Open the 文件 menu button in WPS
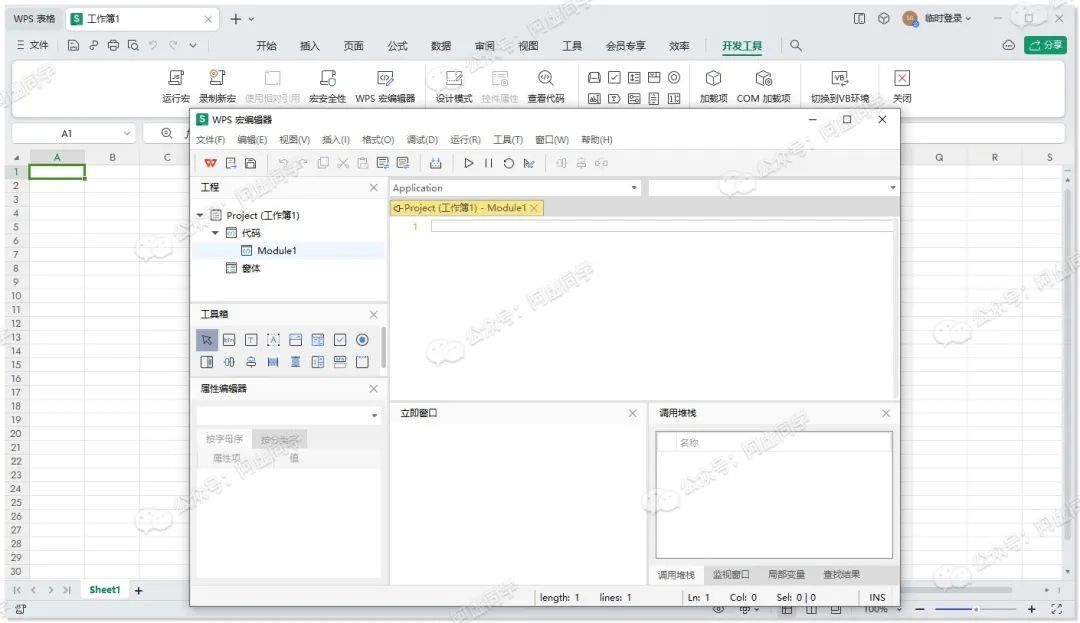 pyautogui.click(x=32, y=45)
